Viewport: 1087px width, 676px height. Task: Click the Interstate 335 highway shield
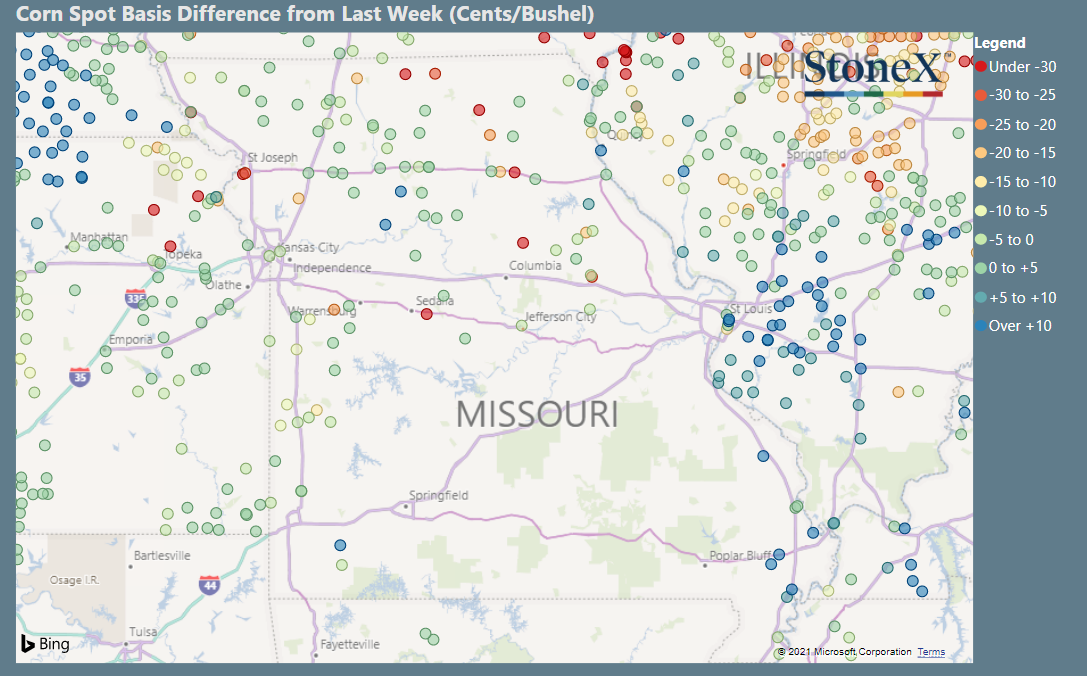click(x=136, y=299)
